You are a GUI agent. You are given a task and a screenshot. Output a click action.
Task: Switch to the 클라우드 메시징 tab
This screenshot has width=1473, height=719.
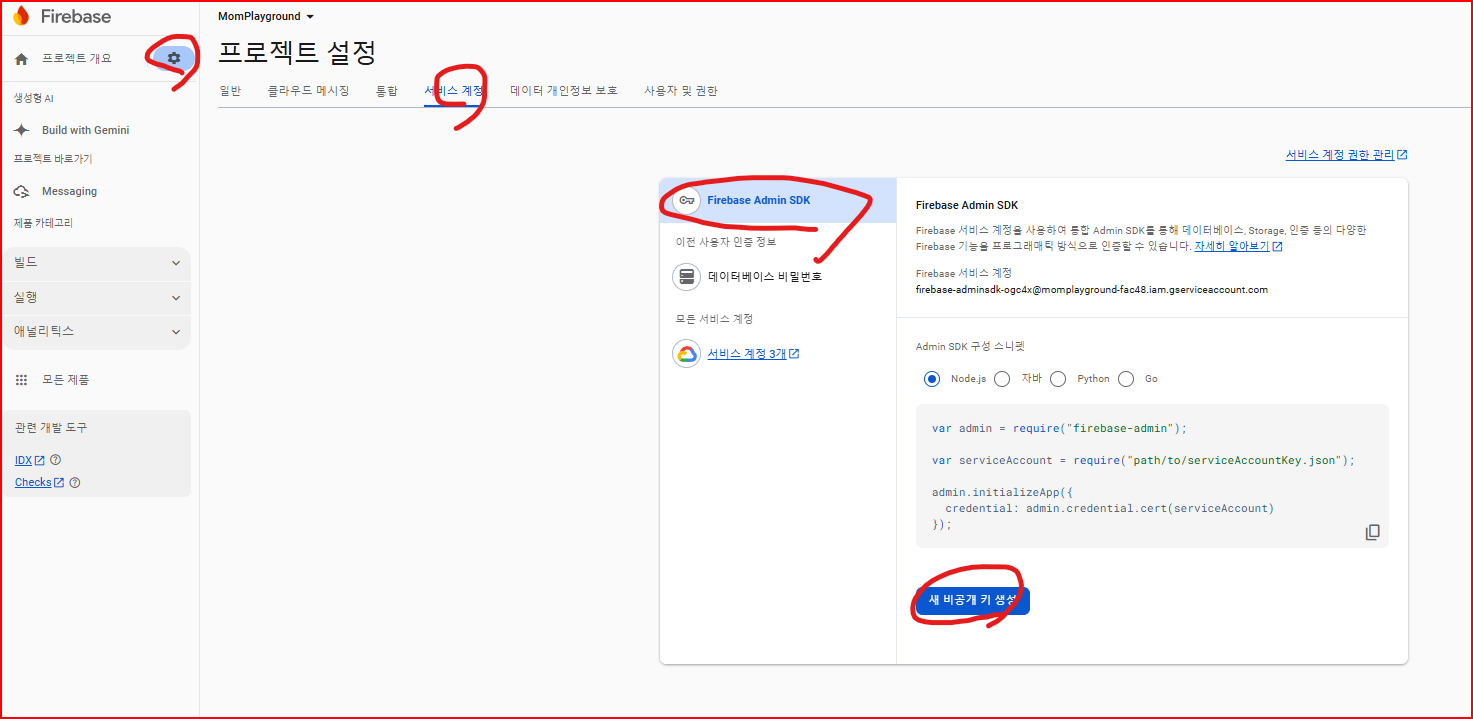[x=308, y=91]
